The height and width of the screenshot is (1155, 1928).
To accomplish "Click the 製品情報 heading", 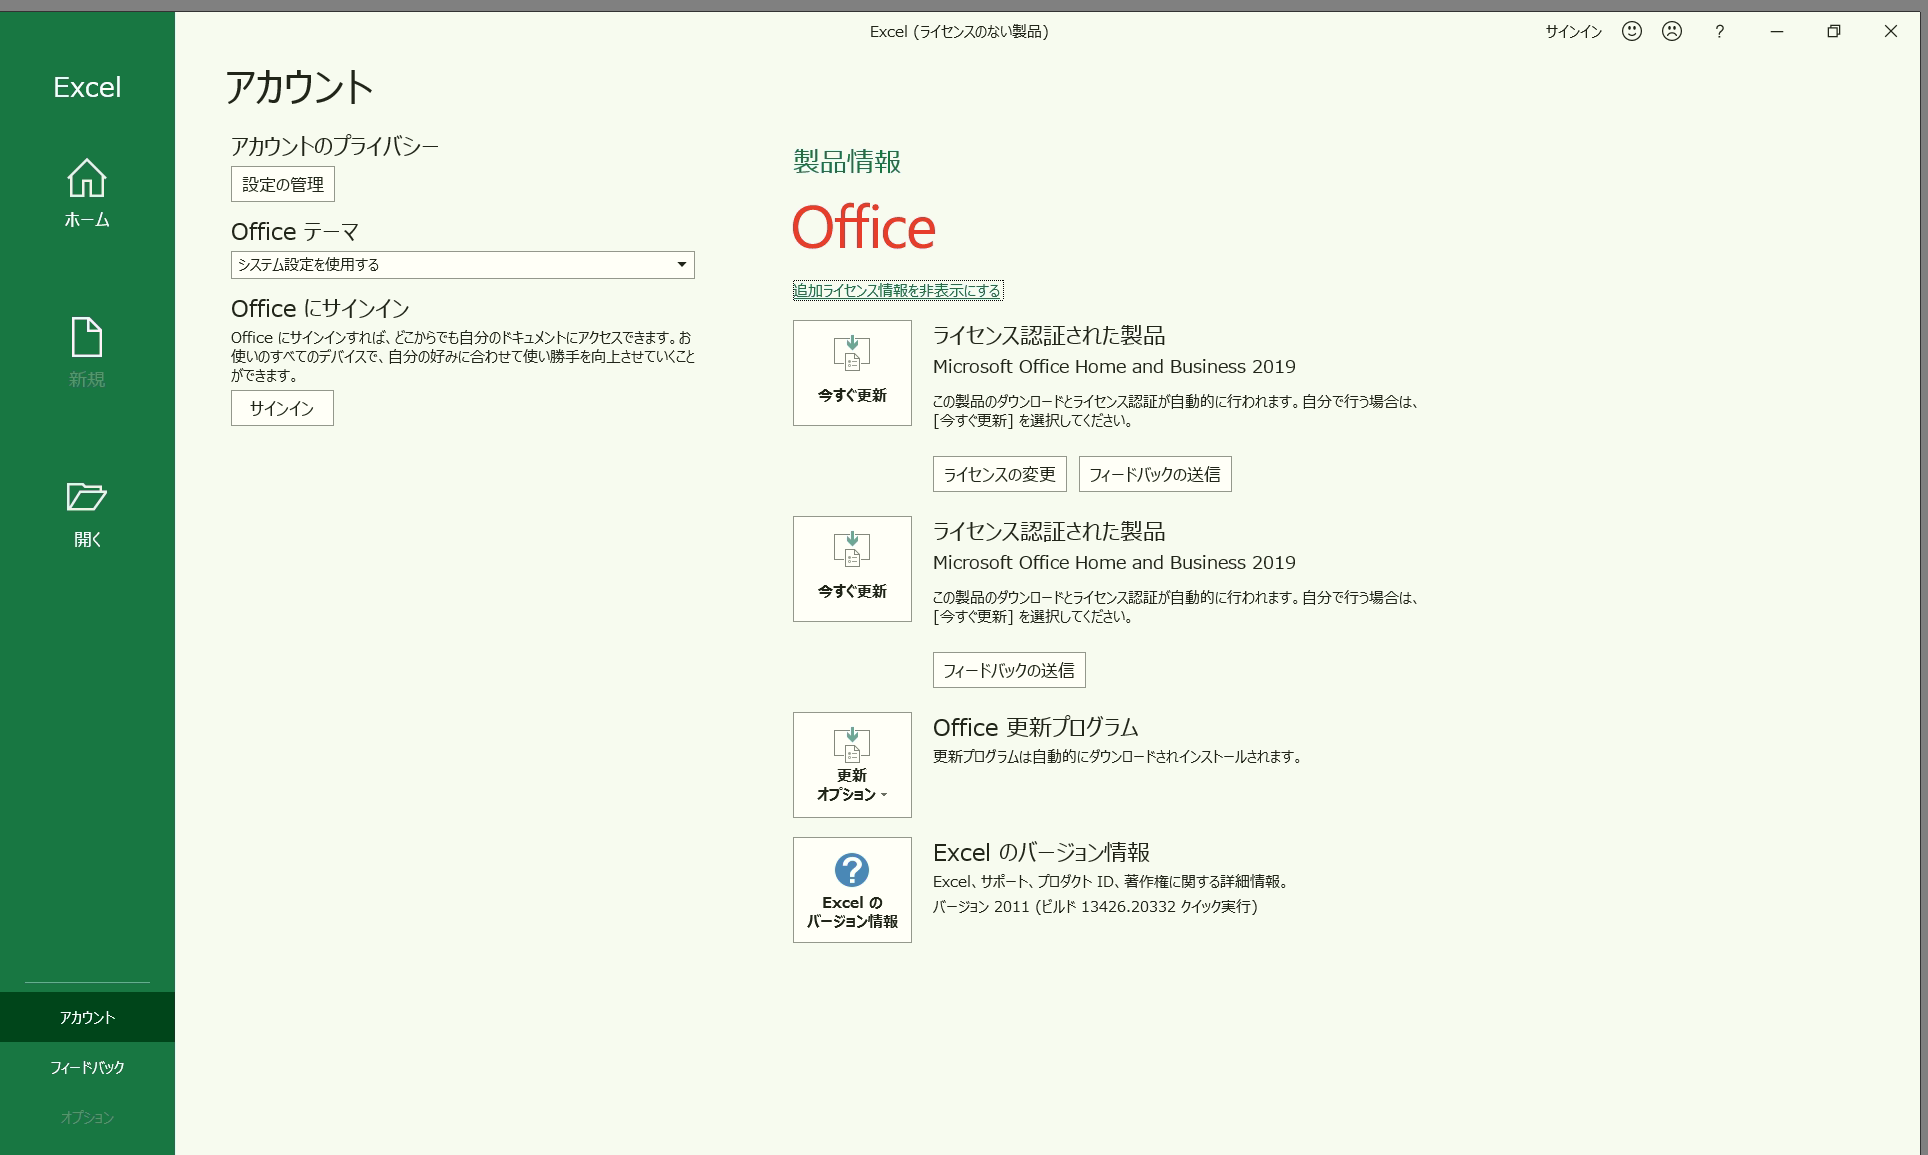I will coord(847,162).
